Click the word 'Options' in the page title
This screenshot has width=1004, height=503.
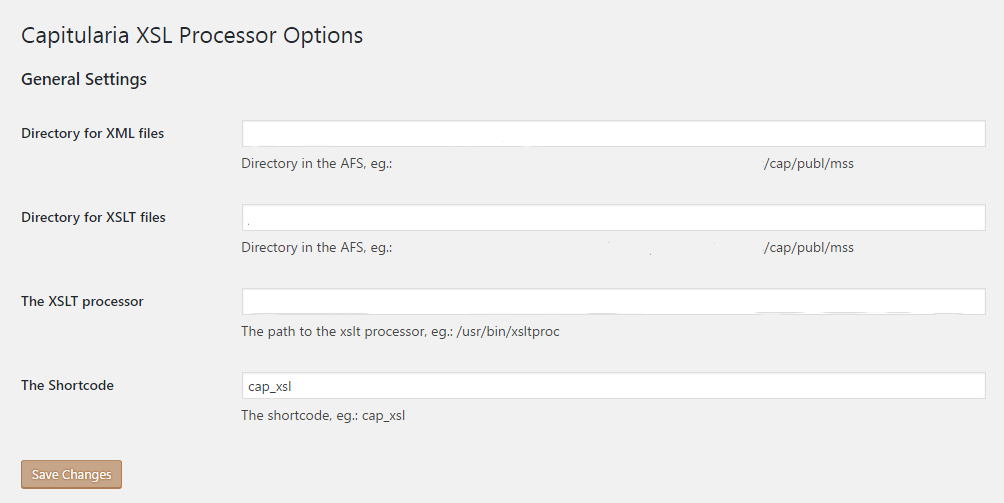click(x=323, y=35)
